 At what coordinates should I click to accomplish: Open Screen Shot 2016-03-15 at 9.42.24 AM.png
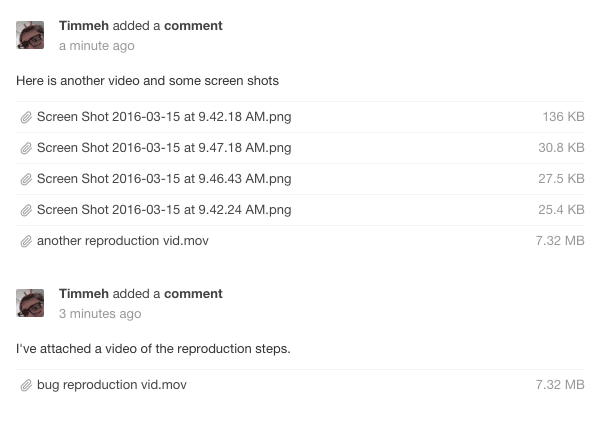point(164,210)
